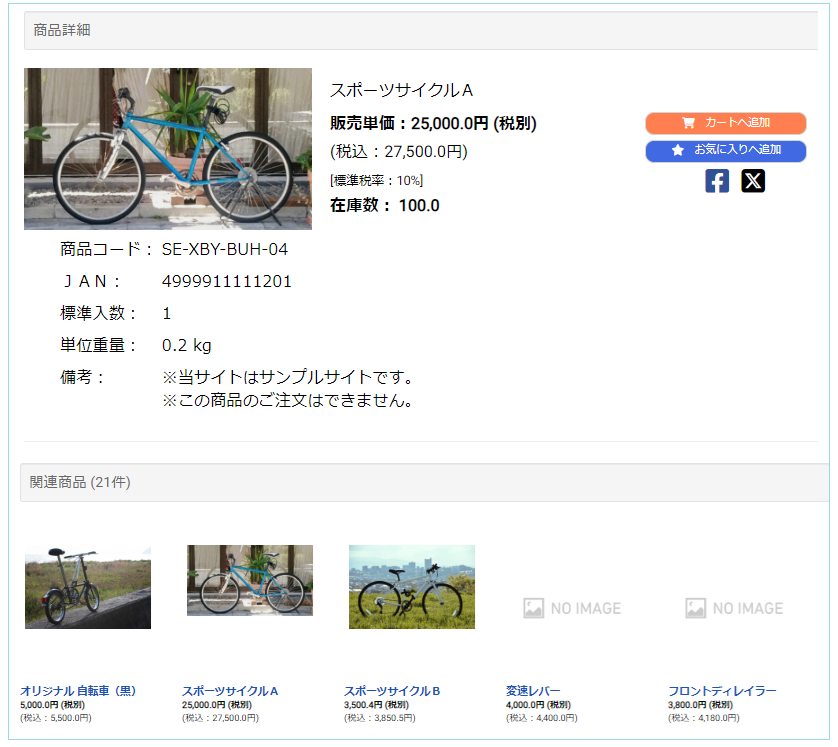Click the price 3,800.0円 (税別)
Screen dimensions: 838x747
point(700,705)
